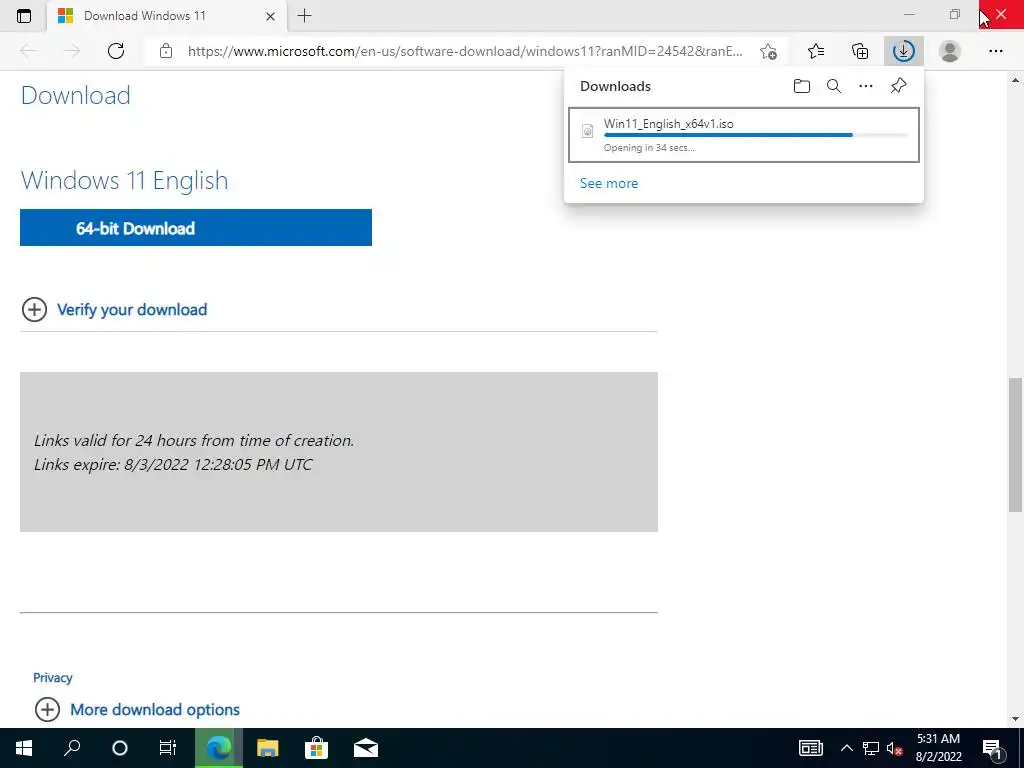Click the address bar URL
Screen dimensions: 1024x768
click(x=465, y=51)
